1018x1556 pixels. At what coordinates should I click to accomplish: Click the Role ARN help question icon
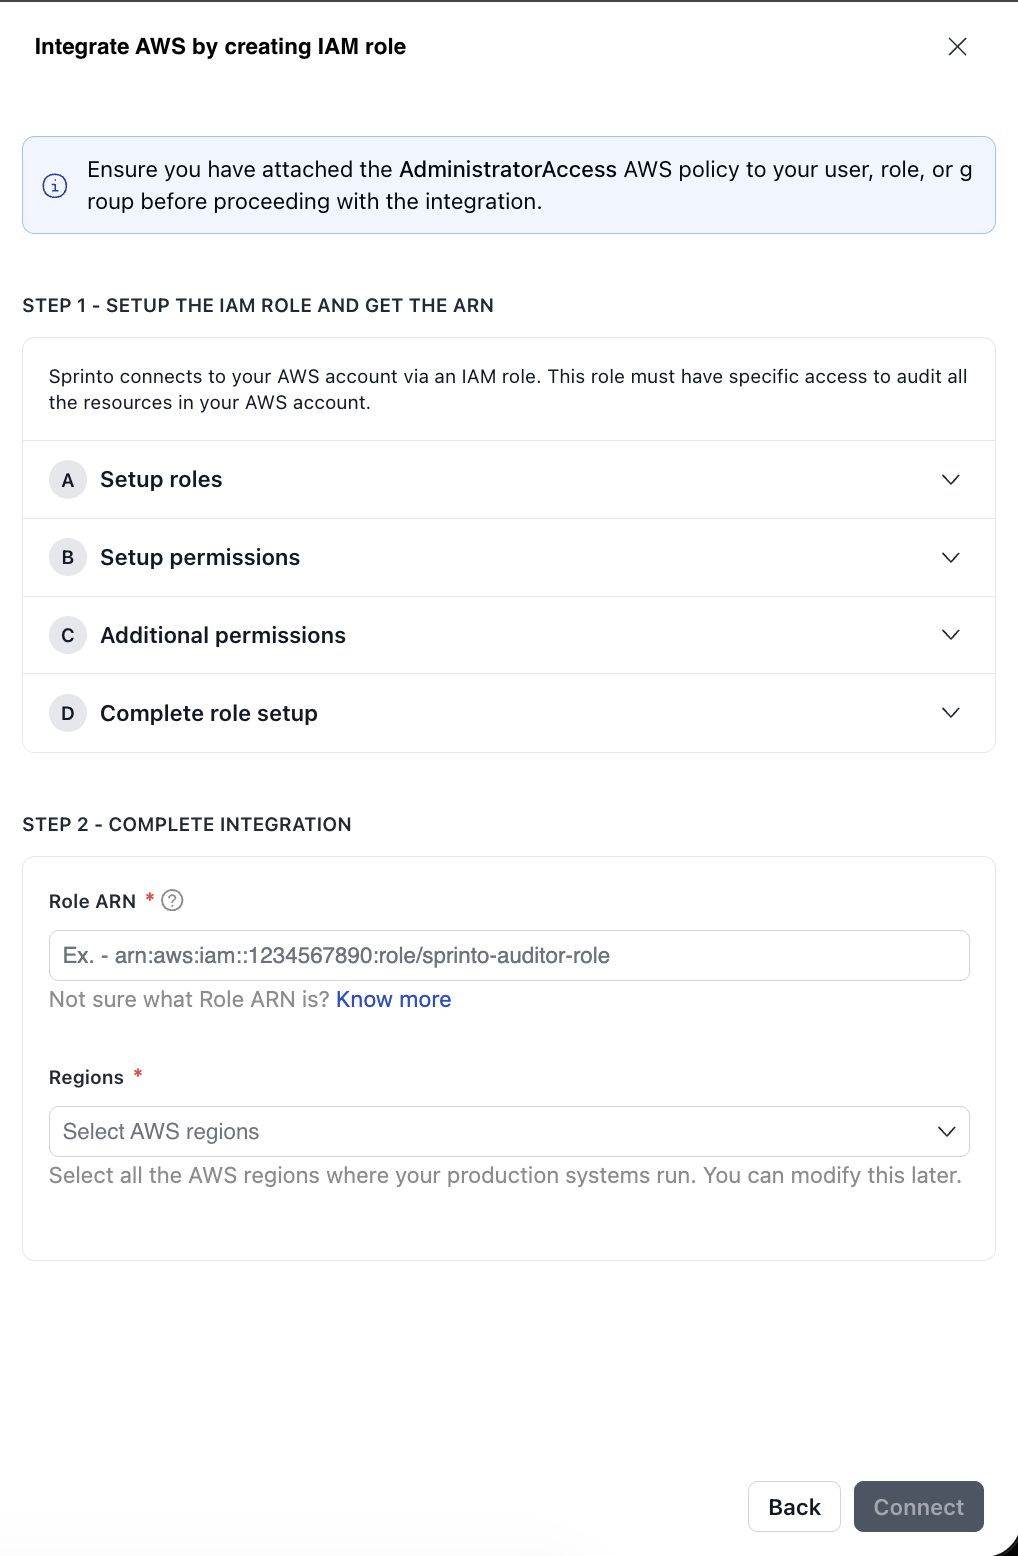(172, 901)
